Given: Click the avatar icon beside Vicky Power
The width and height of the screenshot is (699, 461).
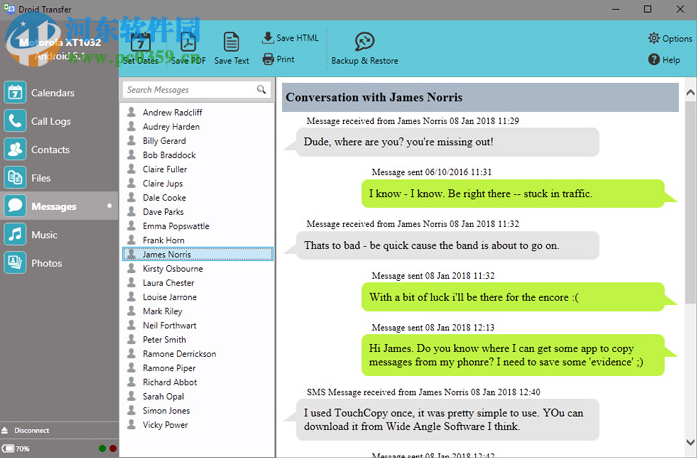Looking at the screenshot, I should click(x=132, y=424).
